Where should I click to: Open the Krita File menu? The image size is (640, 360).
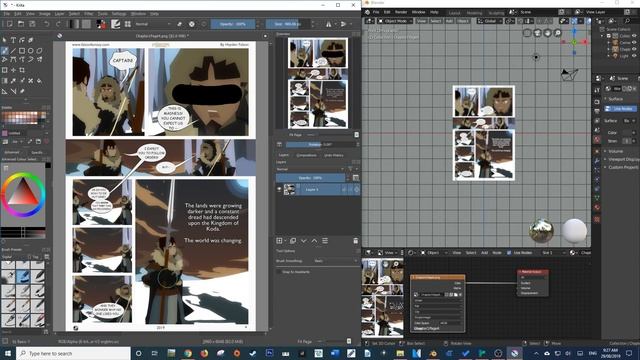(x=7, y=13)
